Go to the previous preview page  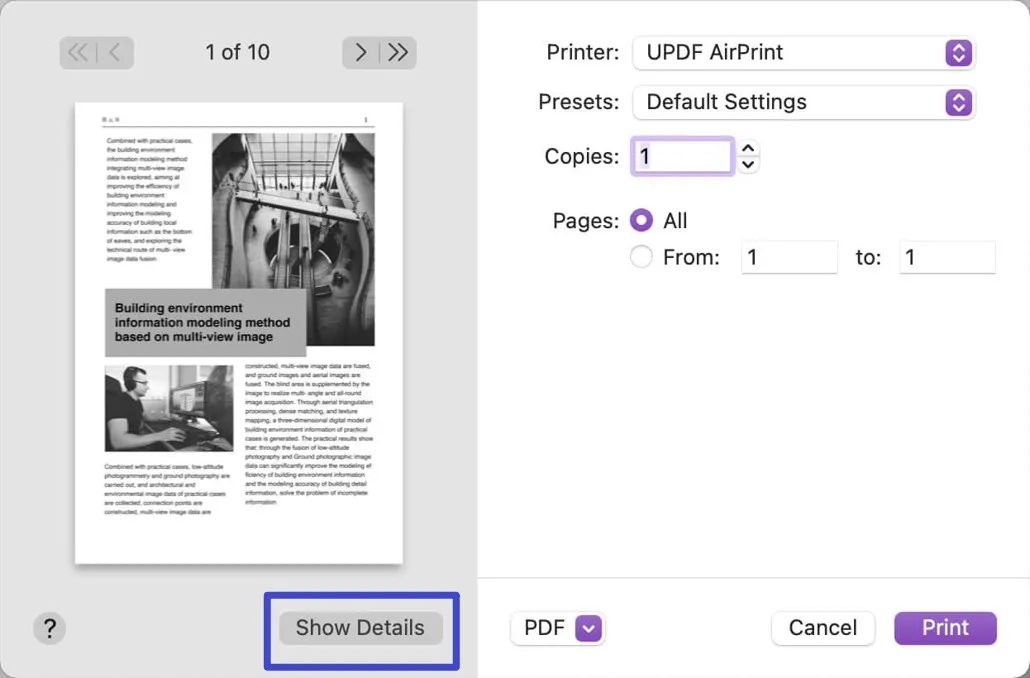[115, 53]
